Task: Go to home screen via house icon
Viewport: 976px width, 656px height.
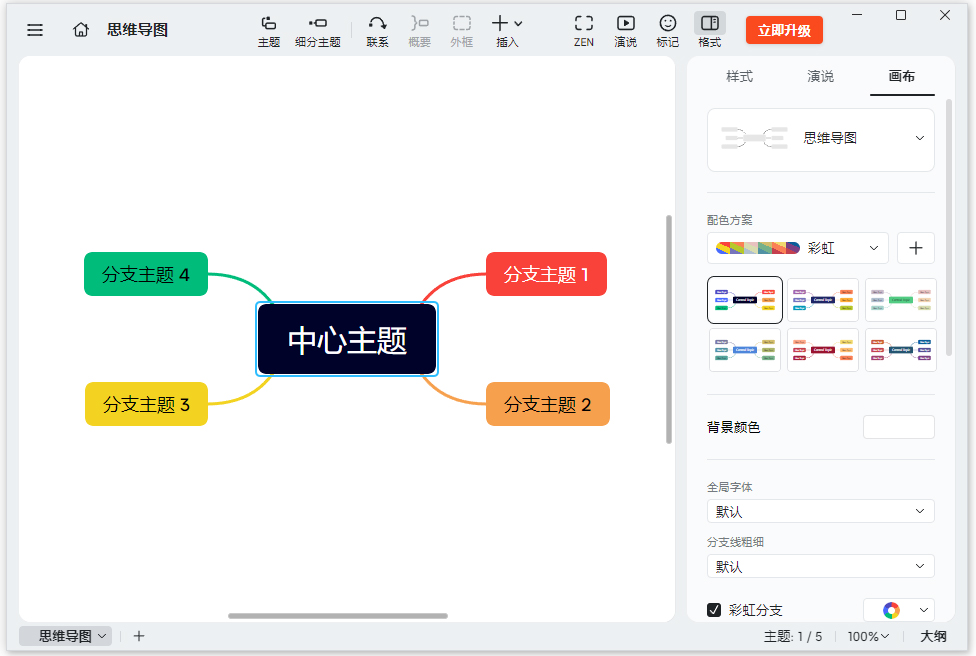Action: tap(80, 29)
